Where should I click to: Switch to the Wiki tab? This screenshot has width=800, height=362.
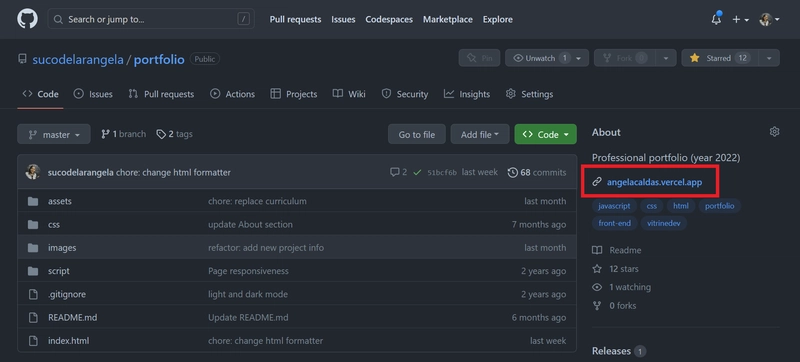(349, 94)
